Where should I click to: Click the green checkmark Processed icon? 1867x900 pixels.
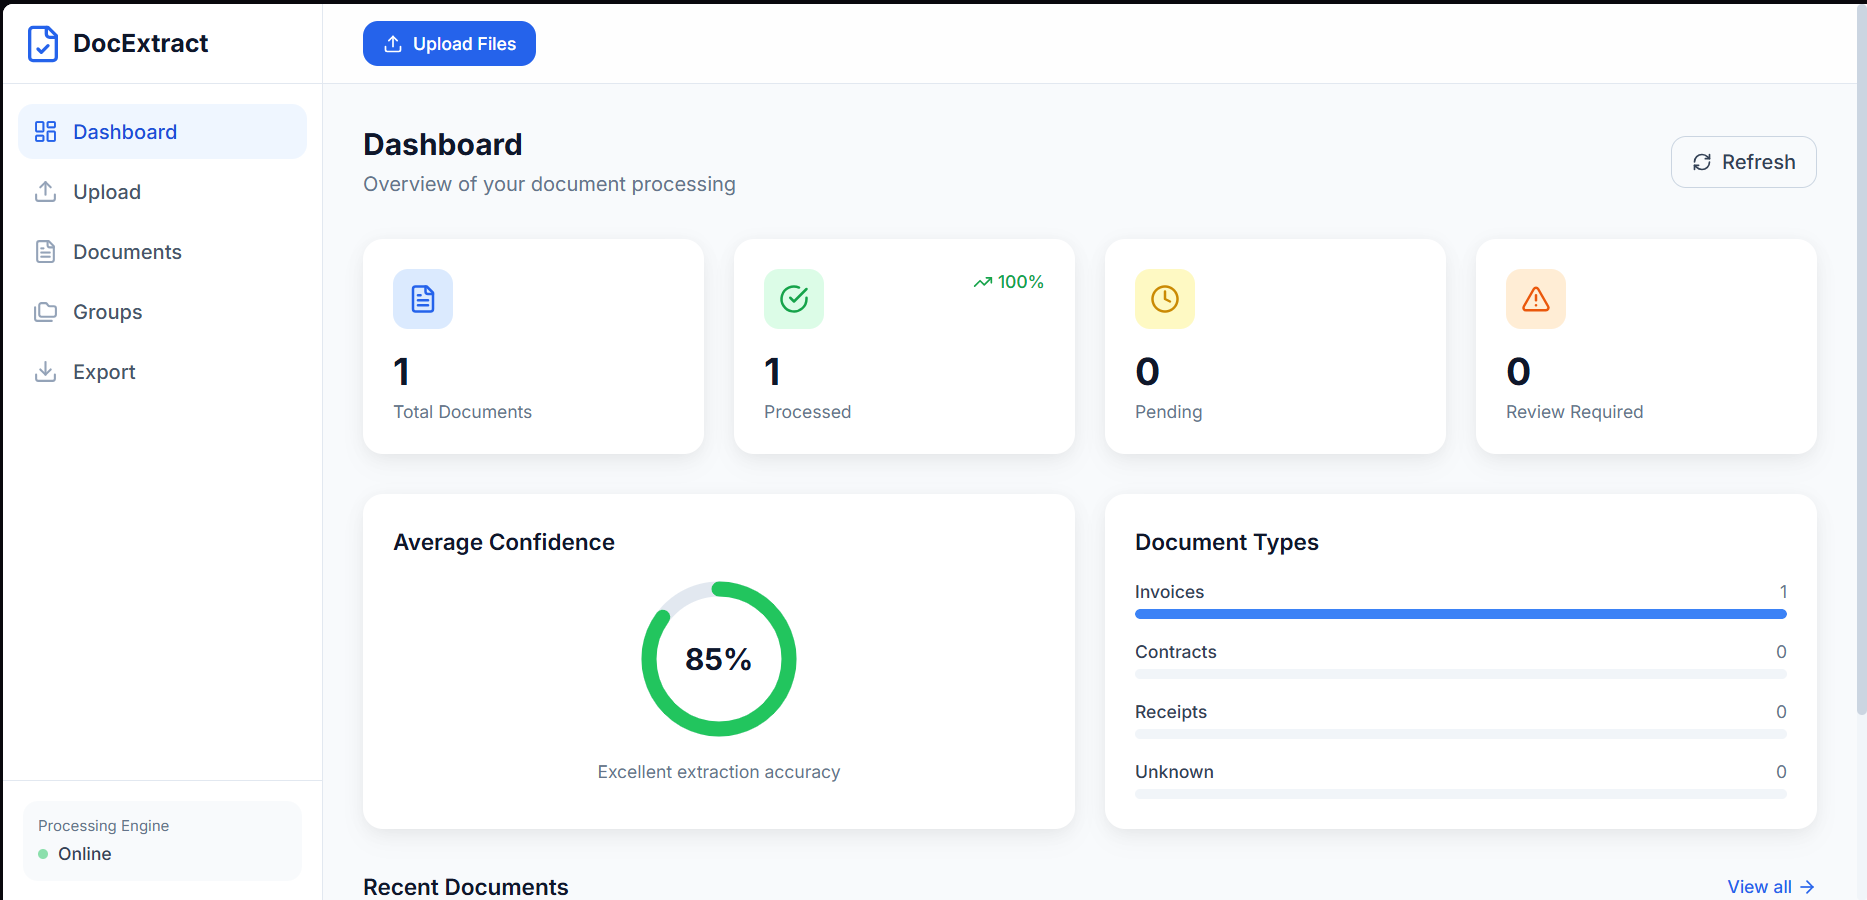794,299
